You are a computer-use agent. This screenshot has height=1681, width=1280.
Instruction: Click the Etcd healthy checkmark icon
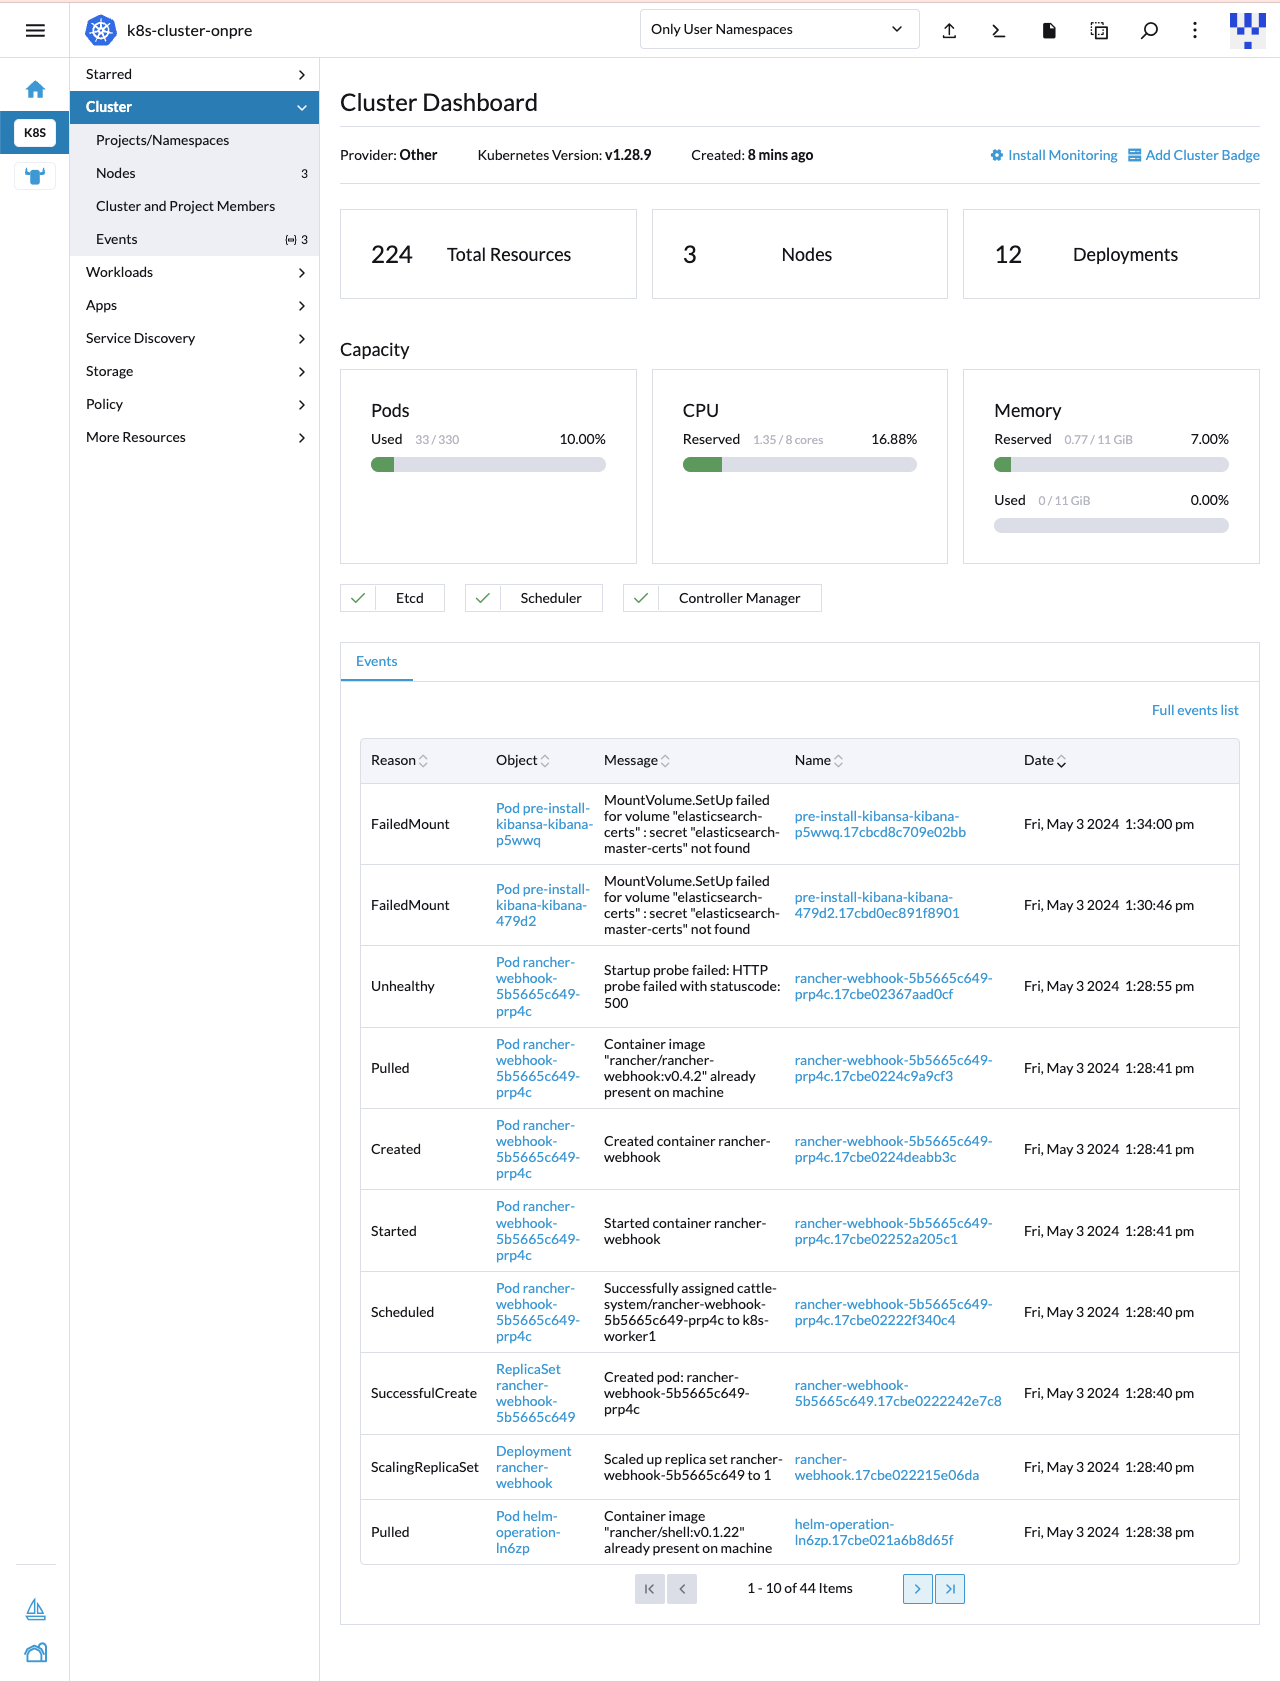[358, 598]
